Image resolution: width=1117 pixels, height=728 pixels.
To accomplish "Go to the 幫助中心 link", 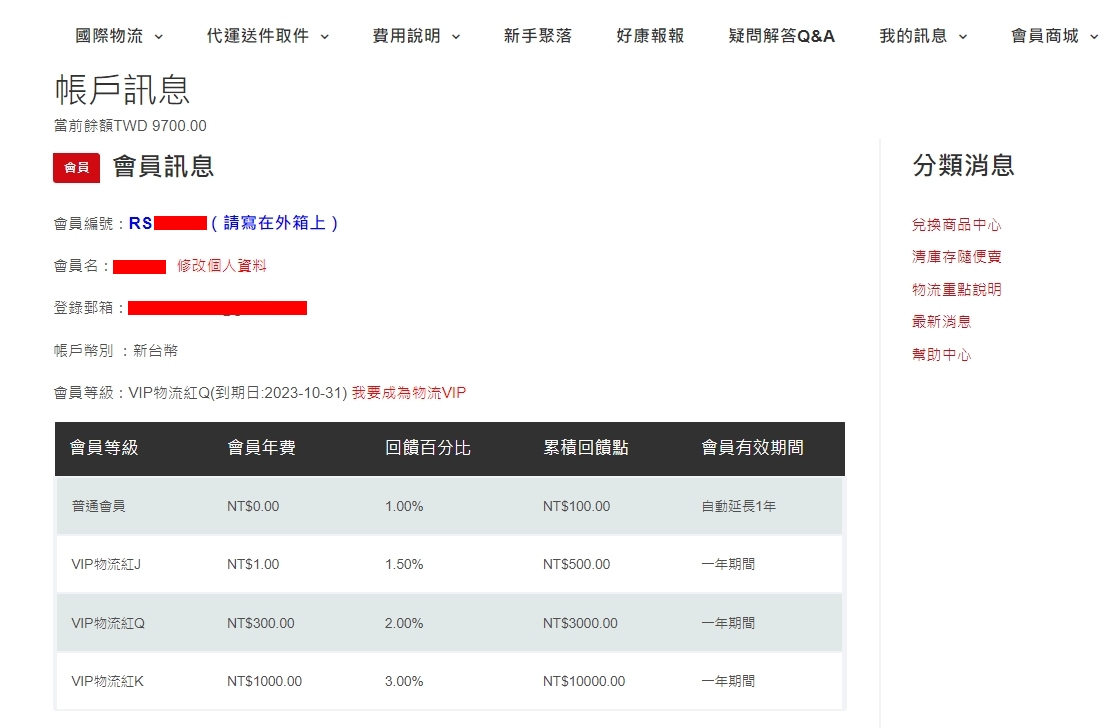I will tap(941, 355).
